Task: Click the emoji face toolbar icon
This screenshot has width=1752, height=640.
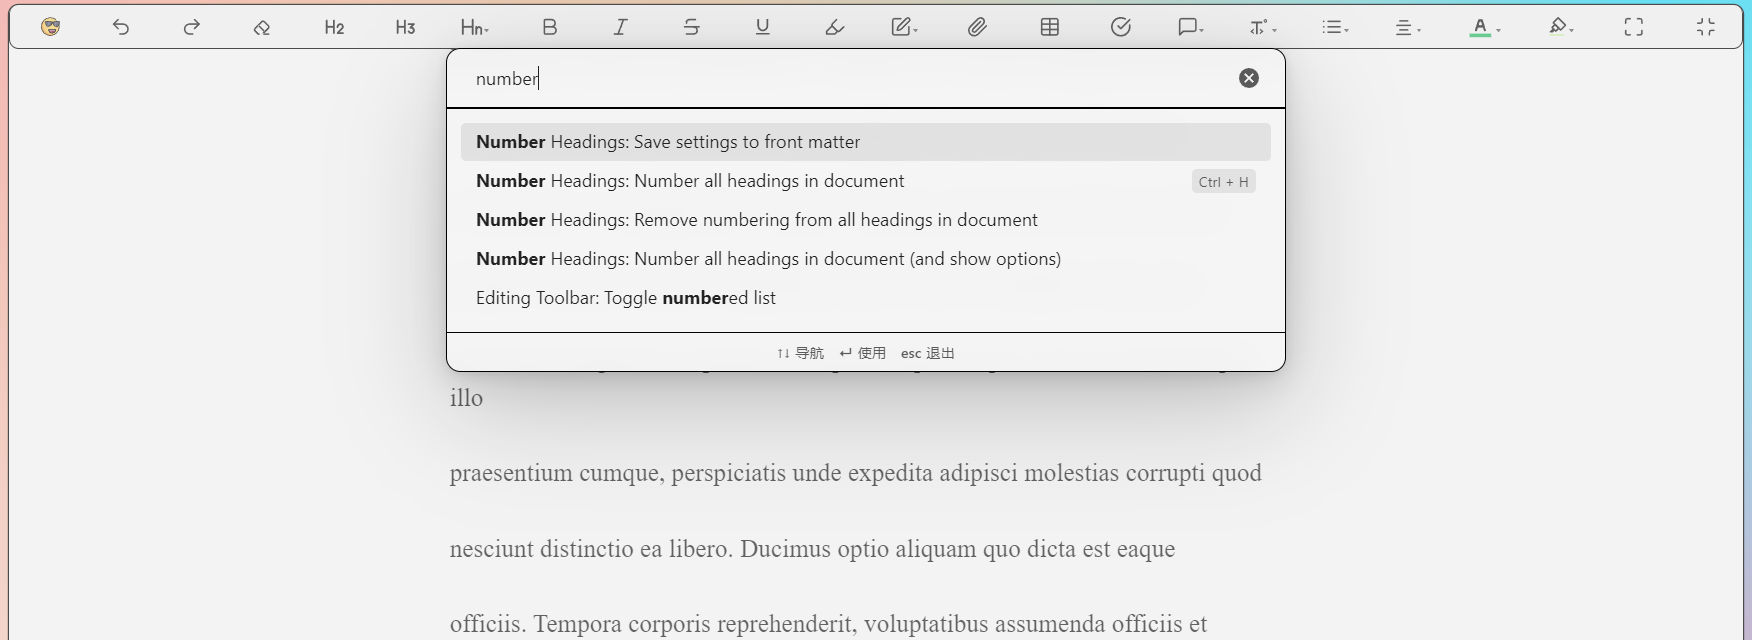Action: tap(50, 27)
